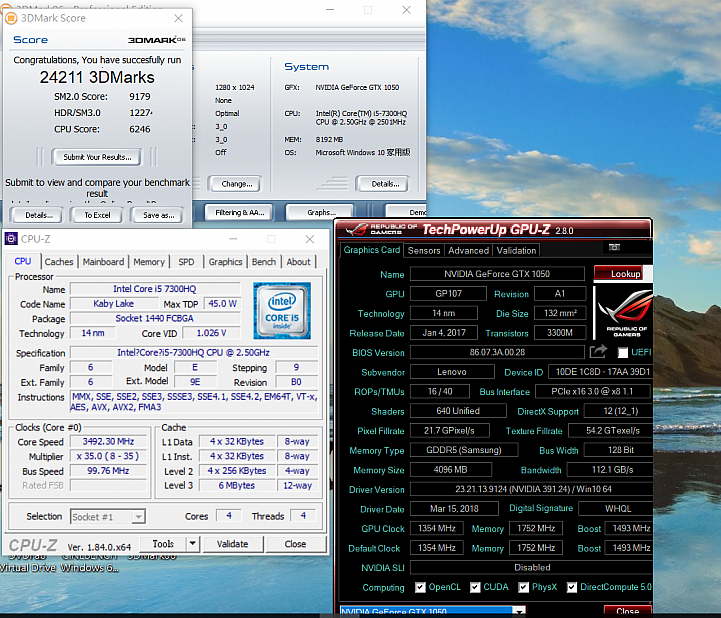The height and width of the screenshot is (618, 721).
Task: Open the Advanced tab in GPU-Z
Action: click(469, 251)
